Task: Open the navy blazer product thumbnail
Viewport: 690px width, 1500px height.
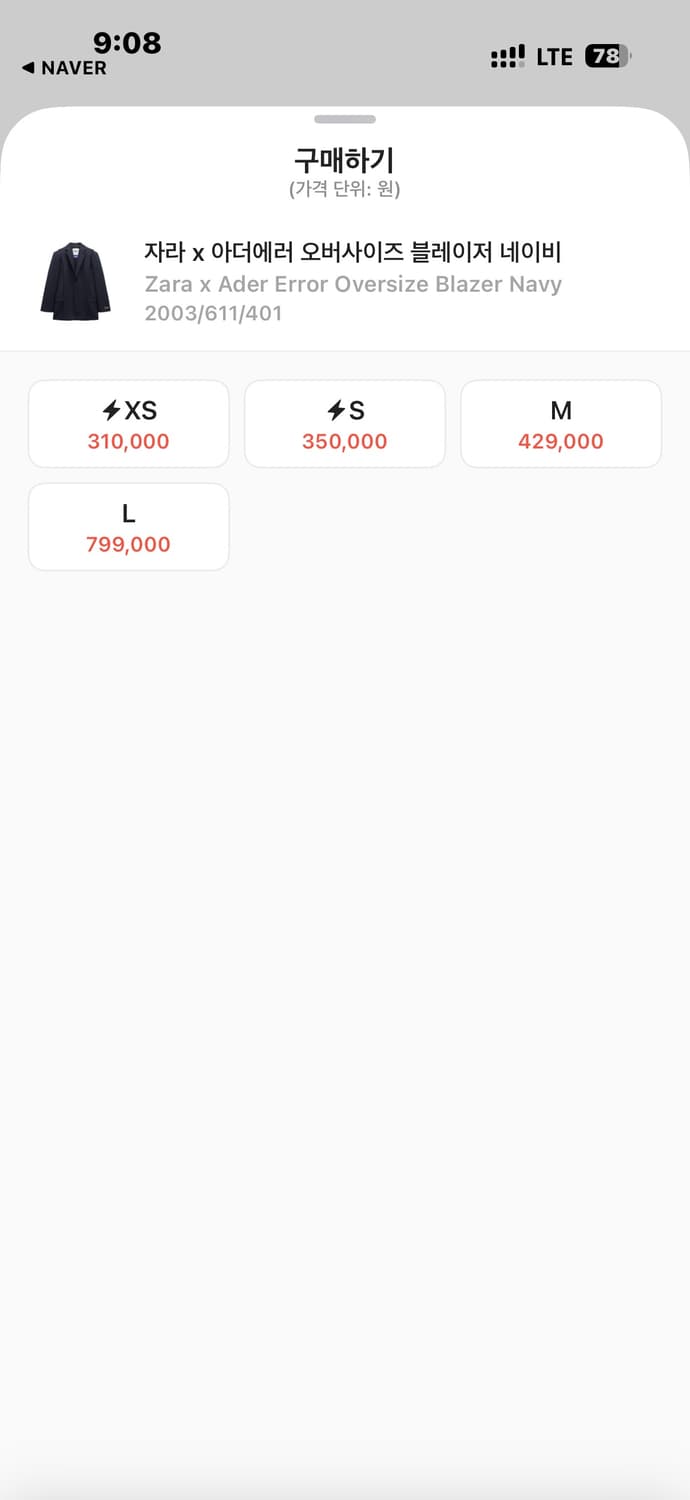Action: point(75,281)
